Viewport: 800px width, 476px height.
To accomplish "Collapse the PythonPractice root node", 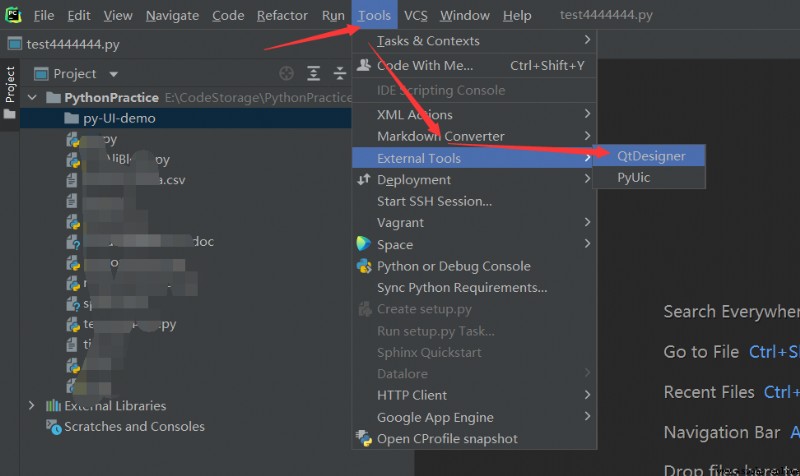I will point(32,97).
